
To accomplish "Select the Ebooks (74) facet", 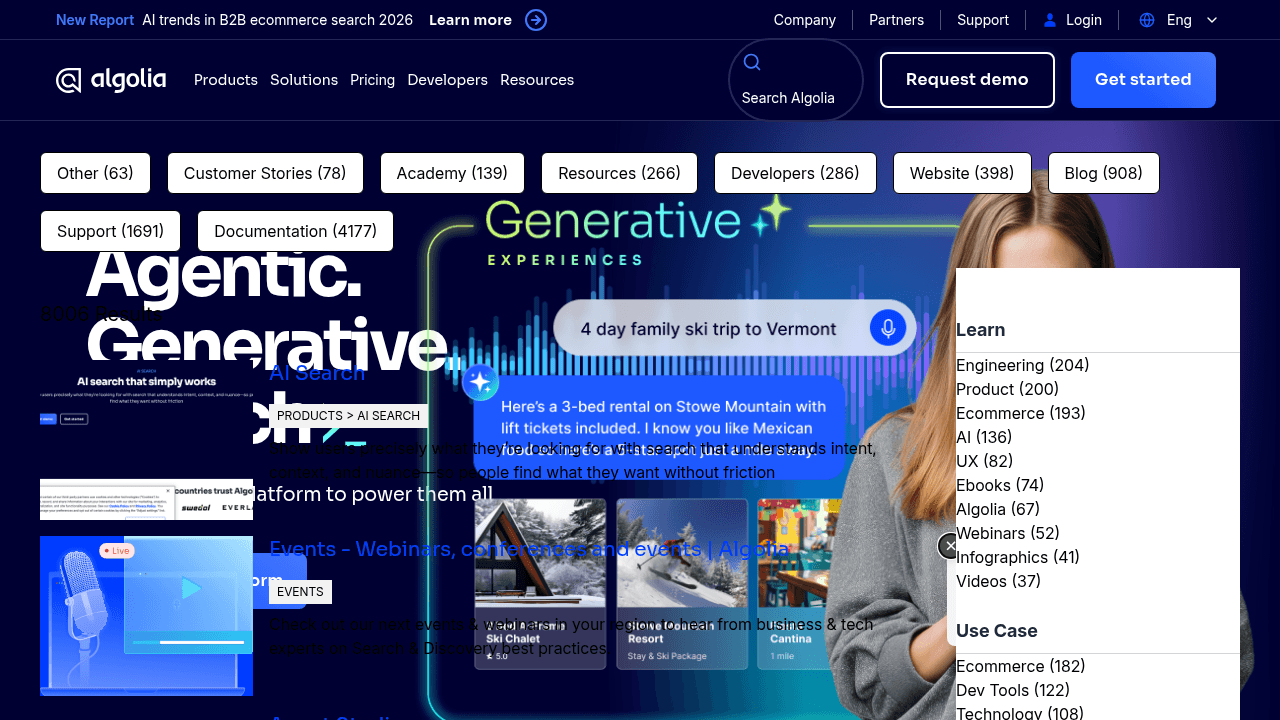I will (1000, 485).
